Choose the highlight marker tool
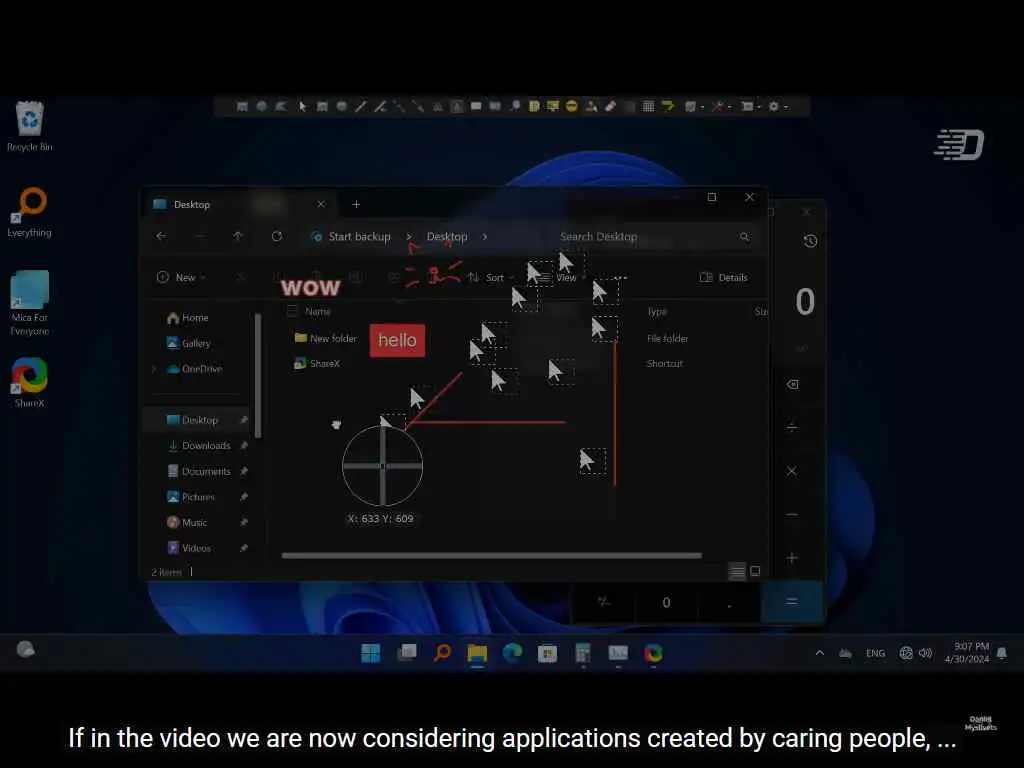1024x768 pixels. 667,106
